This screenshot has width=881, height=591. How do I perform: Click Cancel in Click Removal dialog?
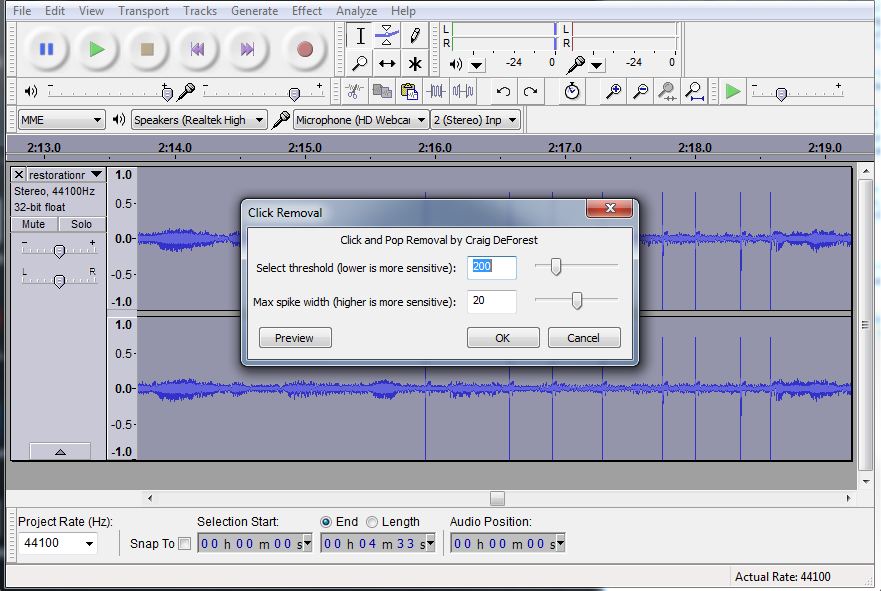point(584,338)
